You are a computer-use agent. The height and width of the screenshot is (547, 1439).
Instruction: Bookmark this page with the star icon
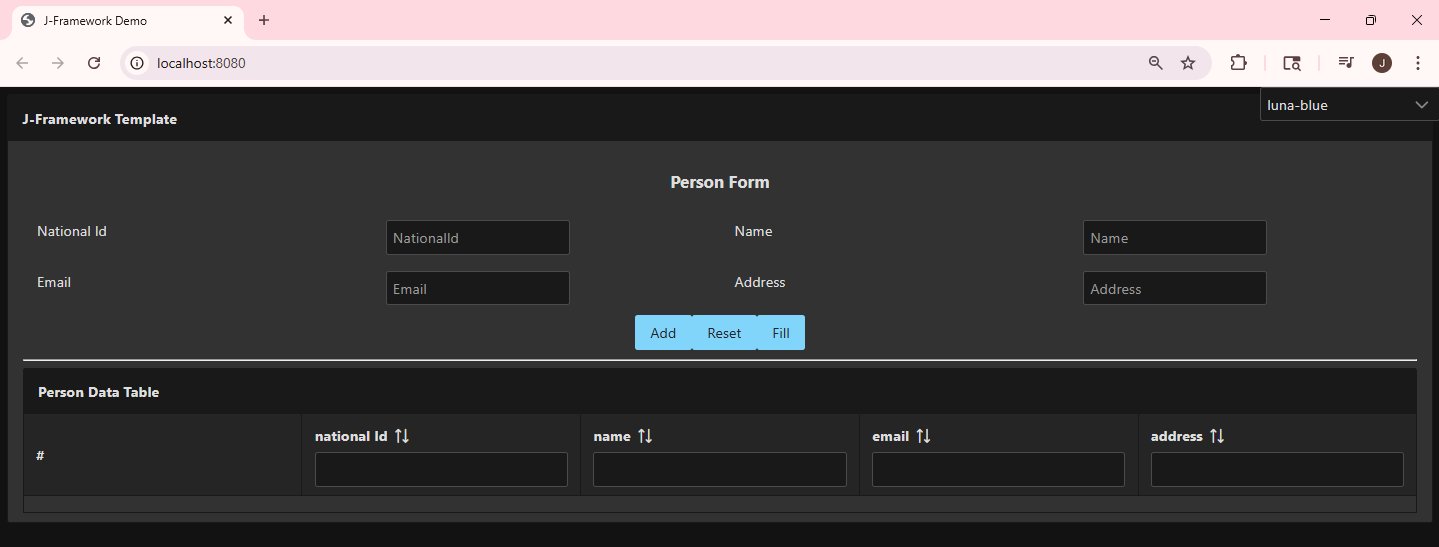[1188, 63]
